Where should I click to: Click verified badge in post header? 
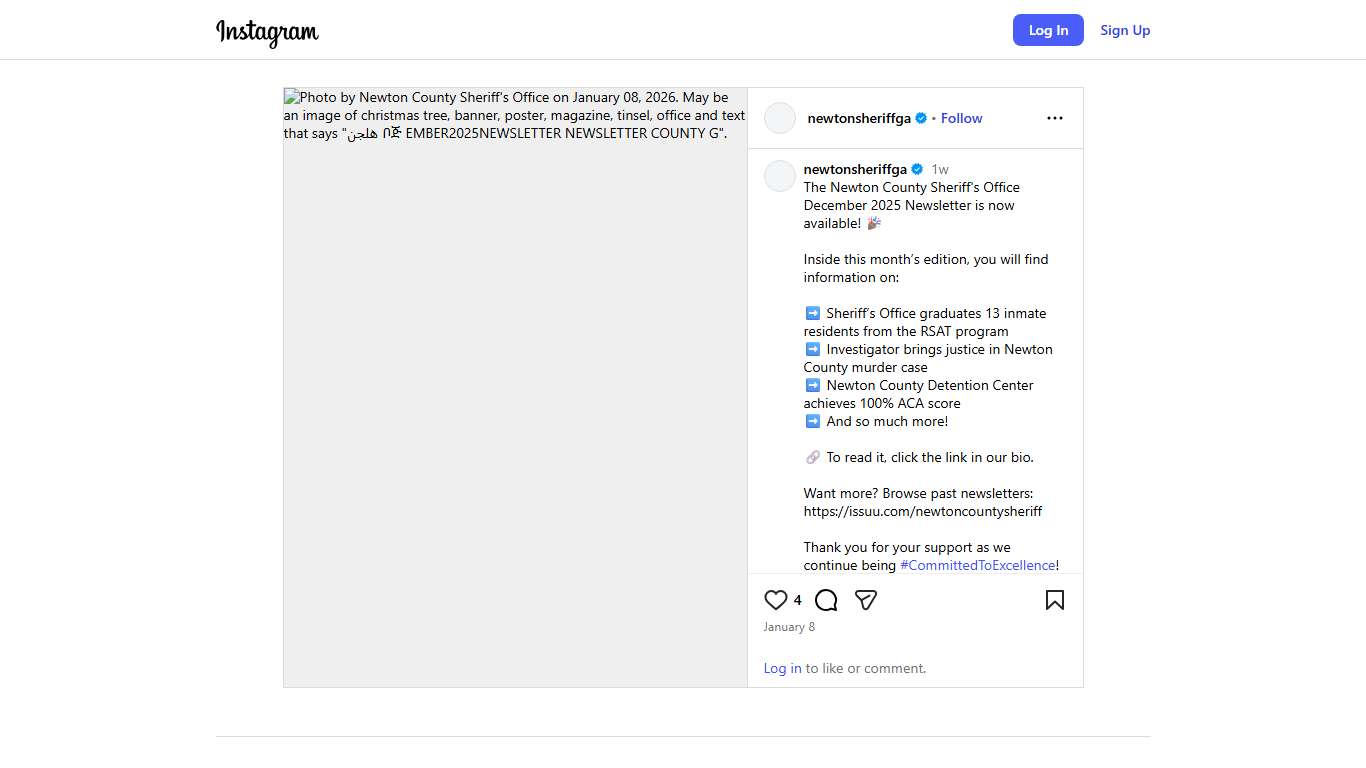921,118
